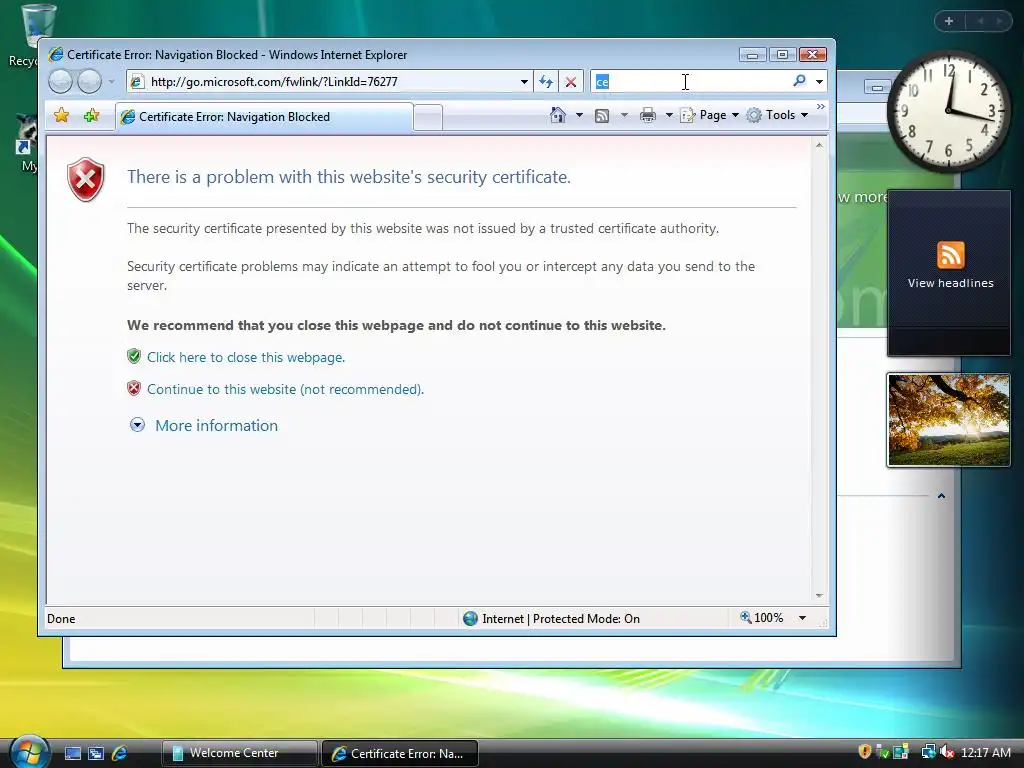Click the taskbar clock 12:17 AM
Screen dimensions: 1024x768
coord(985,752)
